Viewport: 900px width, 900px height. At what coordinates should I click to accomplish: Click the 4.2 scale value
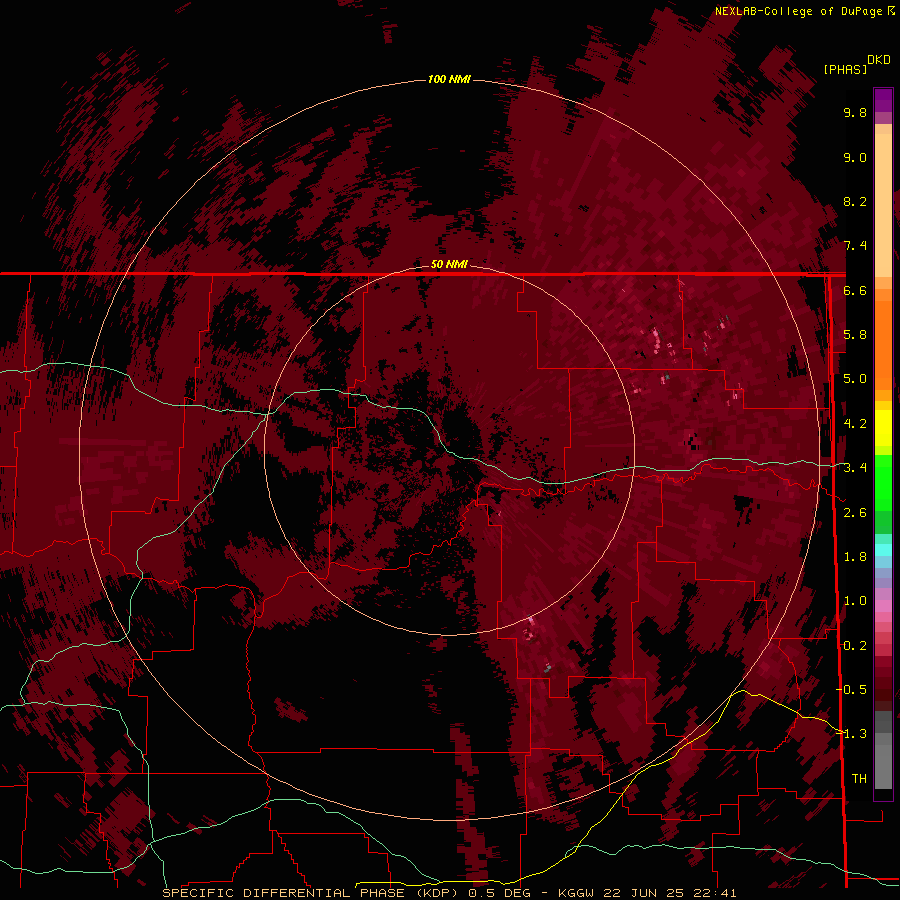tap(855, 424)
